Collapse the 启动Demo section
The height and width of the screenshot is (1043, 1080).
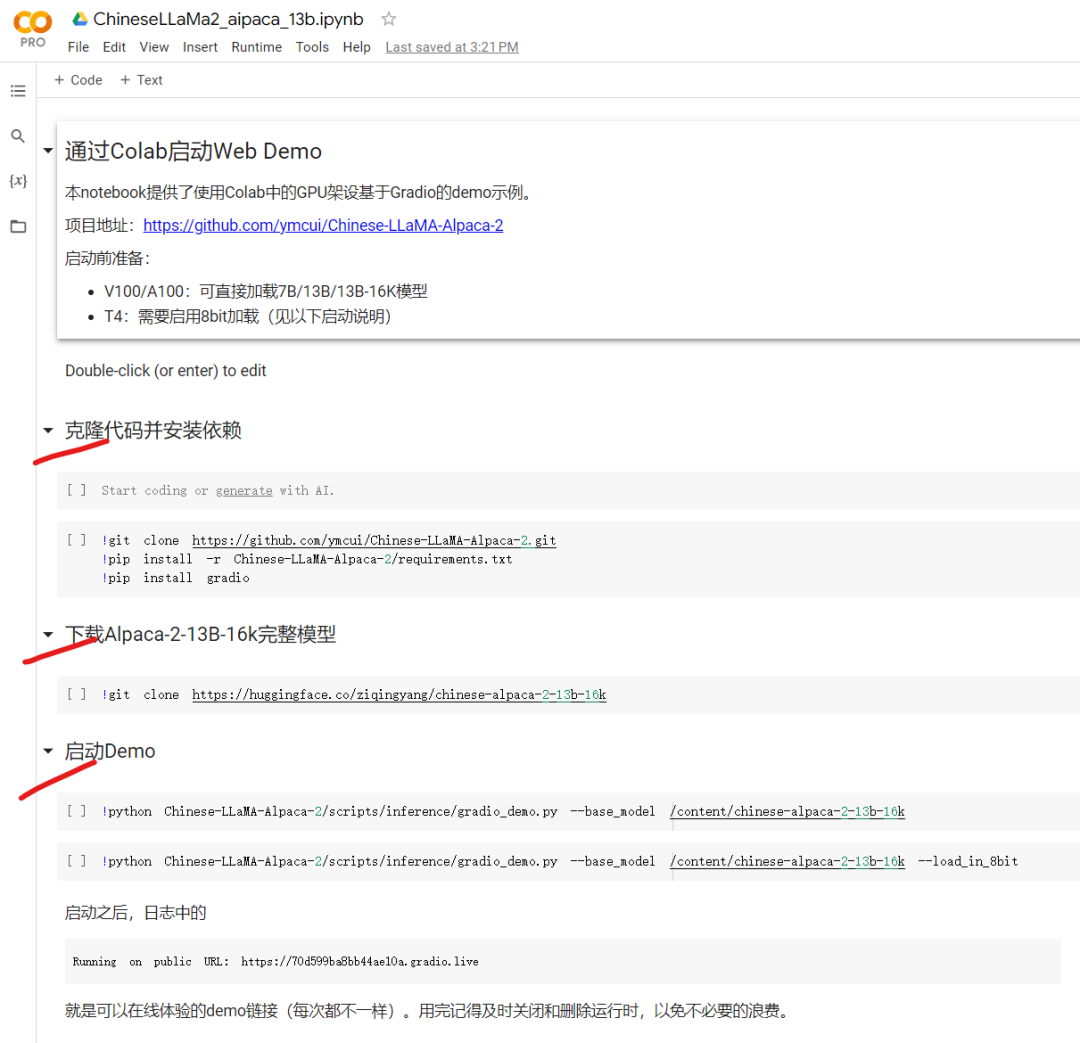[48, 751]
